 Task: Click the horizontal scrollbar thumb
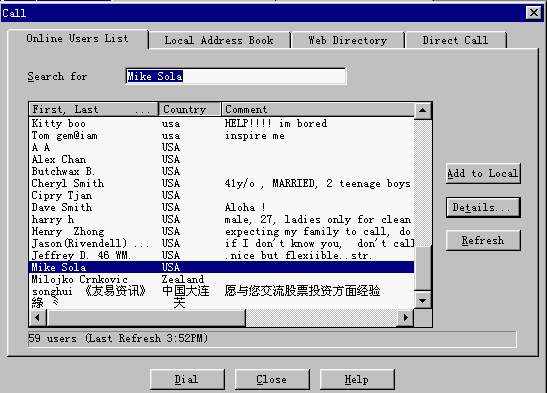click(146, 318)
